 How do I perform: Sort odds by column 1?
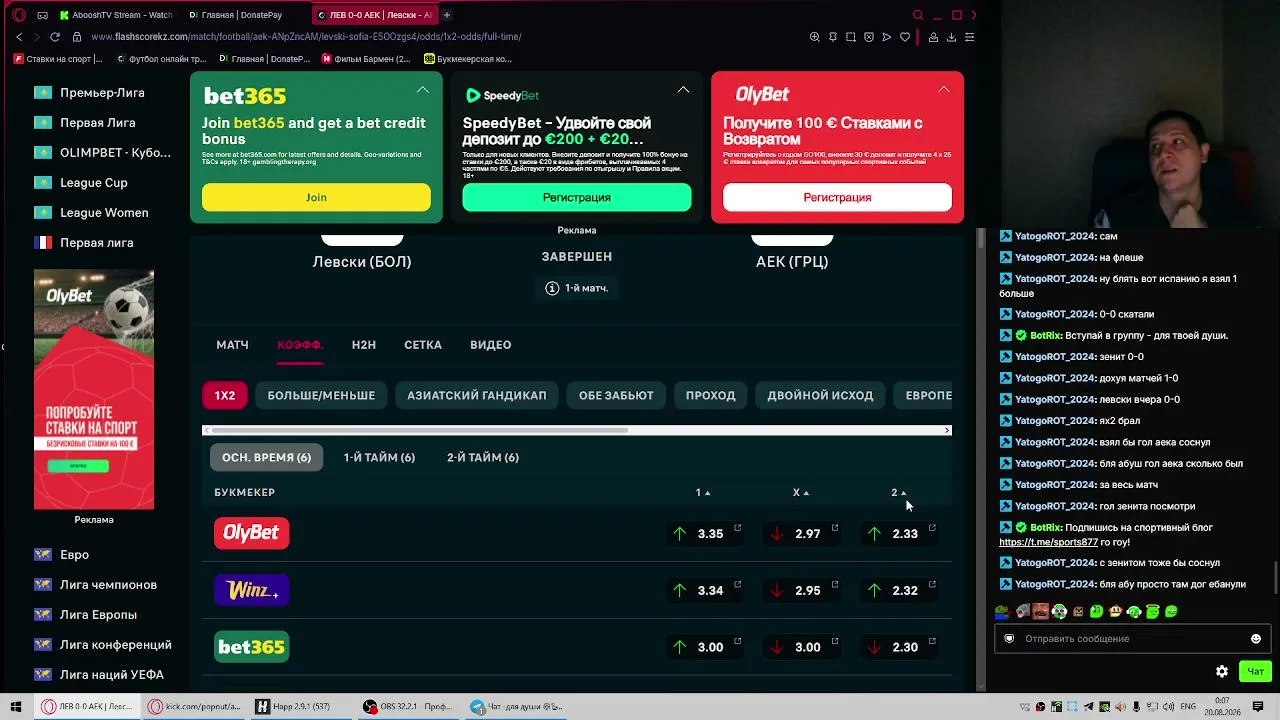703,492
